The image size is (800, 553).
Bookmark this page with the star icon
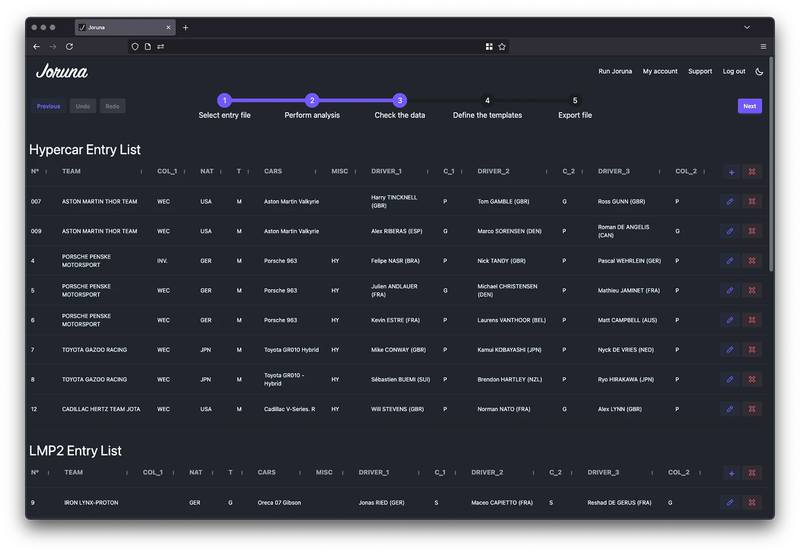tap(502, 46)
